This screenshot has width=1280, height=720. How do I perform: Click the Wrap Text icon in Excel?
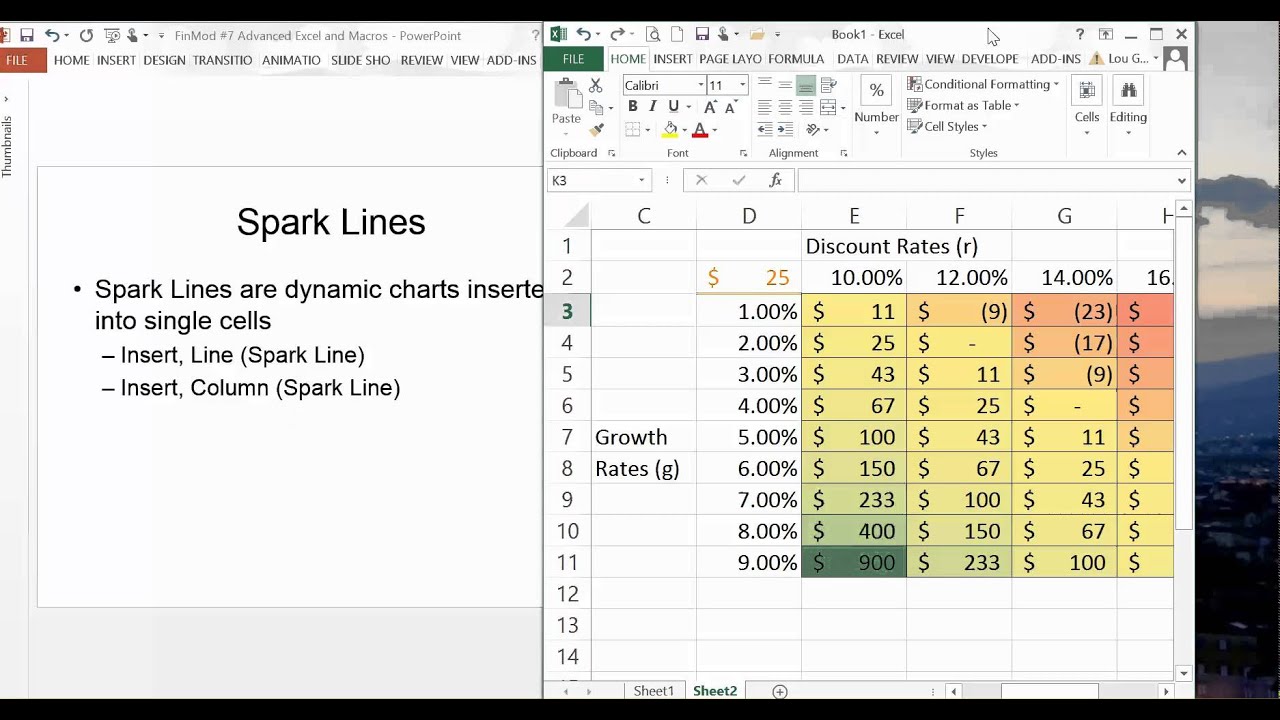coord(828,86)
